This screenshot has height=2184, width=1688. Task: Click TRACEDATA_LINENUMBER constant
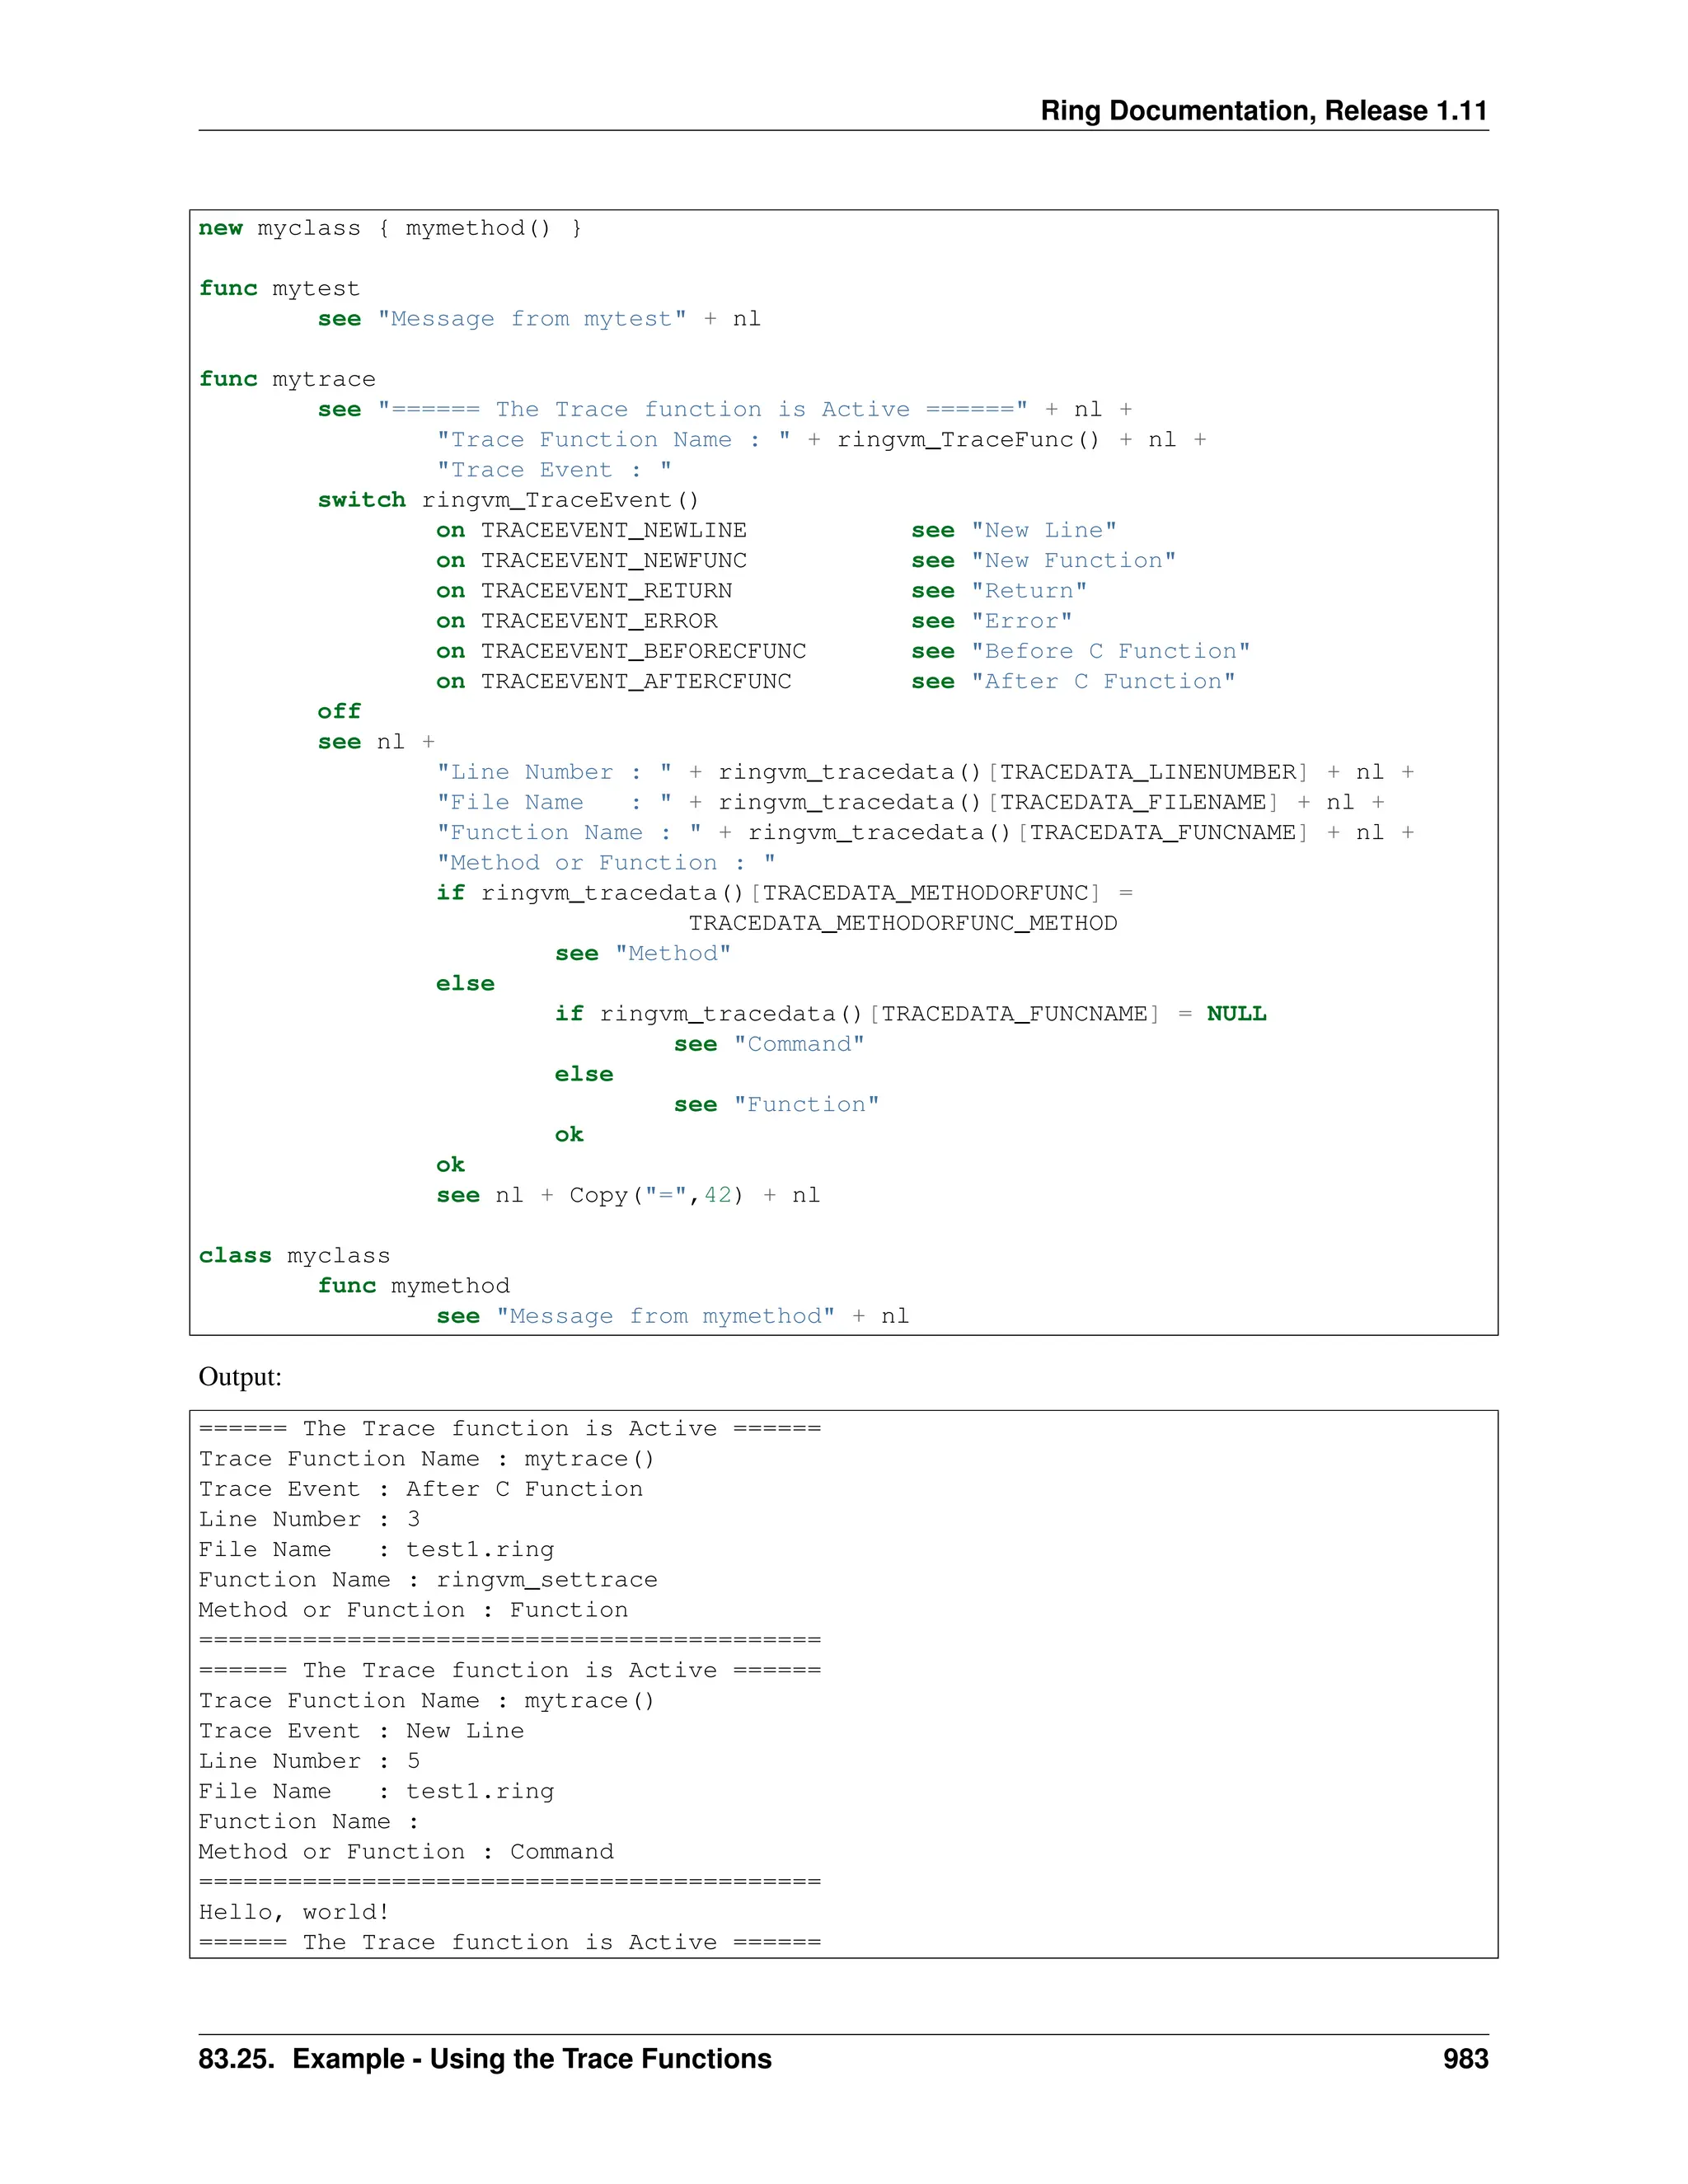[x=1147, y=772]
